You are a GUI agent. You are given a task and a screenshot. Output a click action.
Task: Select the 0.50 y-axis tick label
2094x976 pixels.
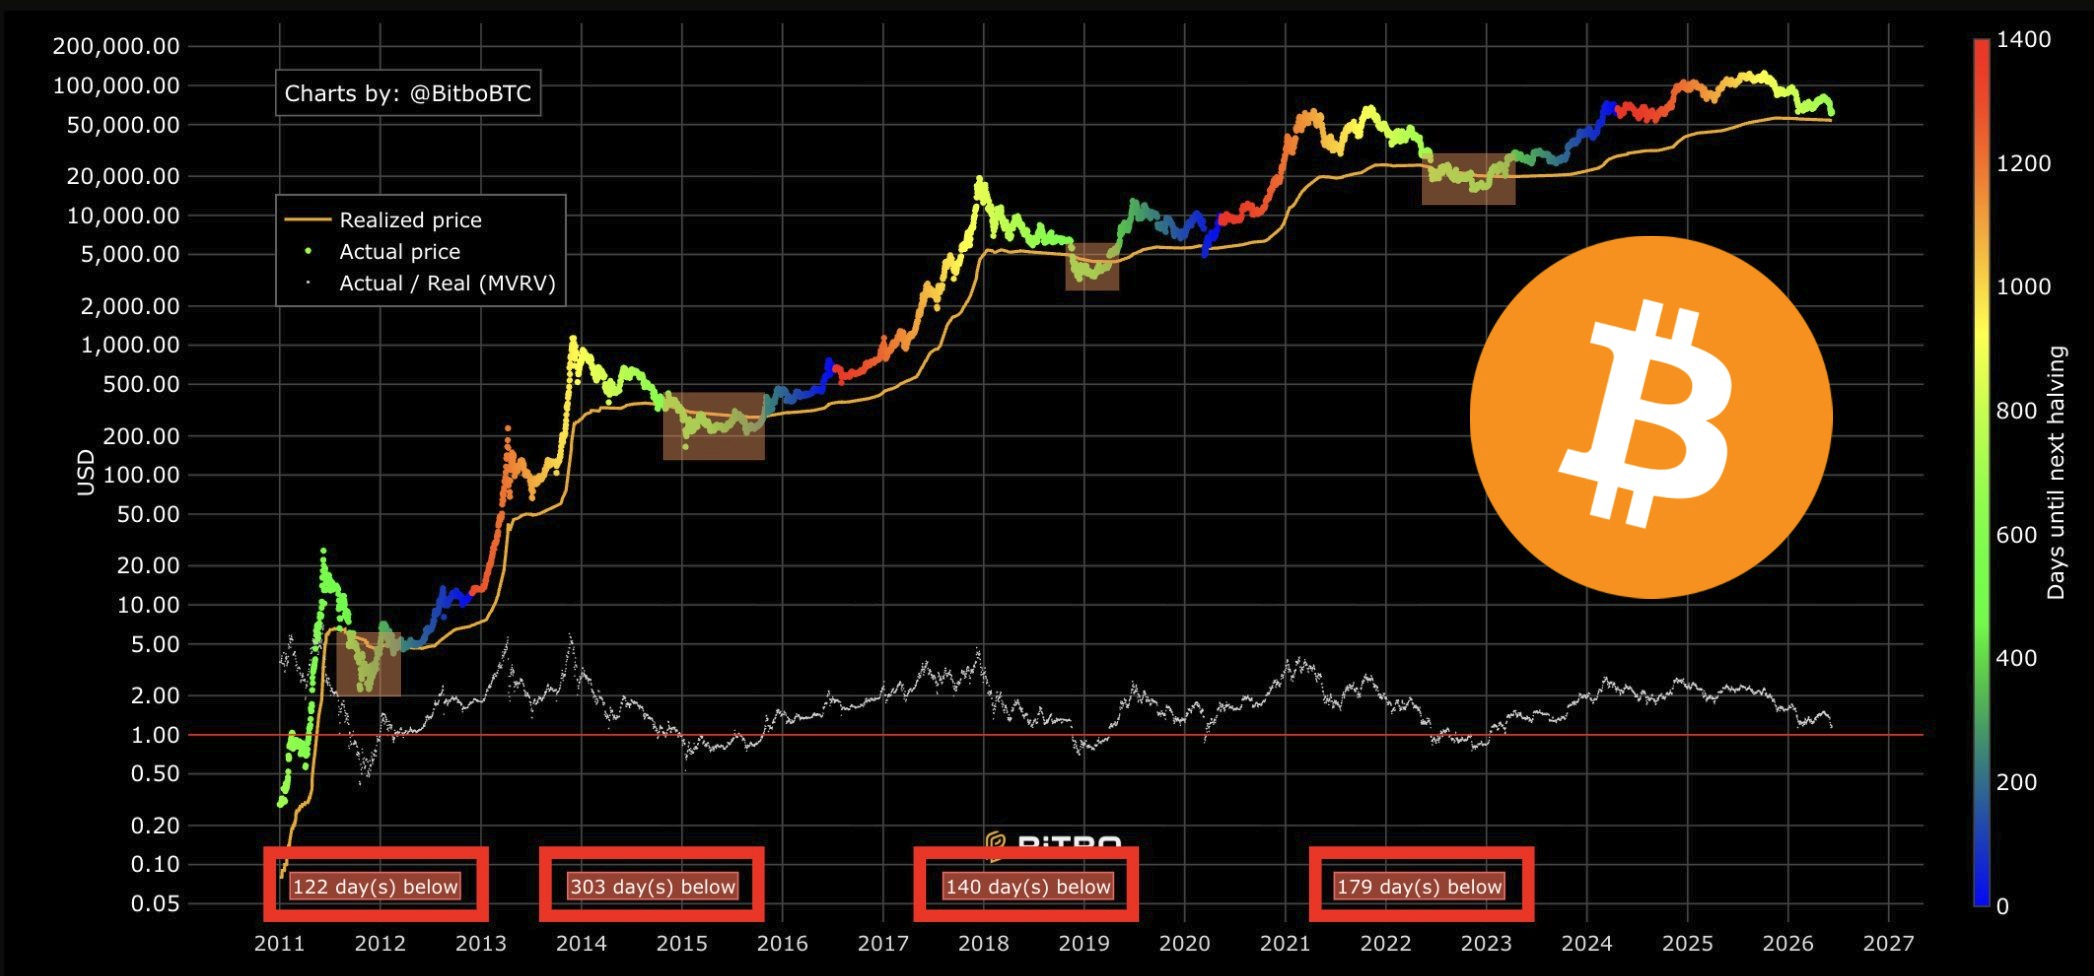pyautogui.click(x=154, y=774)
